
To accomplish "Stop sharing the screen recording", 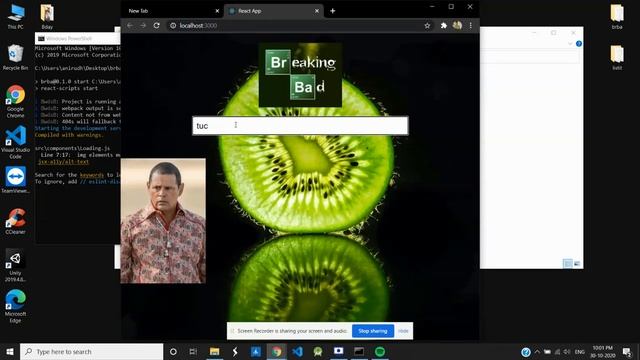I will tap(373, 331).
